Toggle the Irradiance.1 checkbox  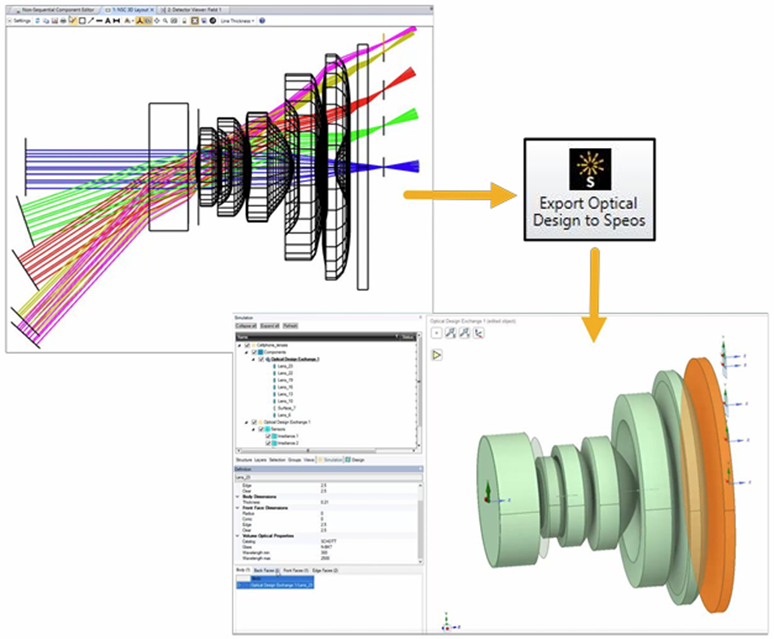pos(268,436)
